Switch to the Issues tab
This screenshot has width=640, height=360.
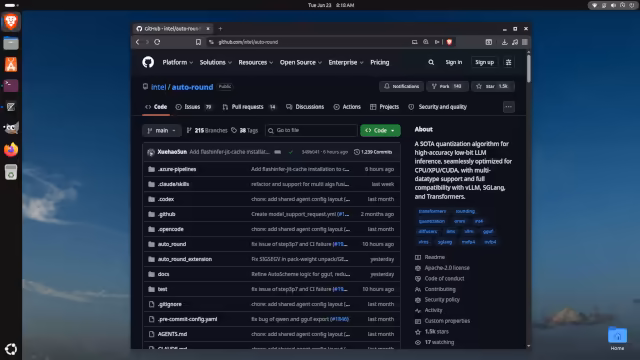[x=194, y=107]
